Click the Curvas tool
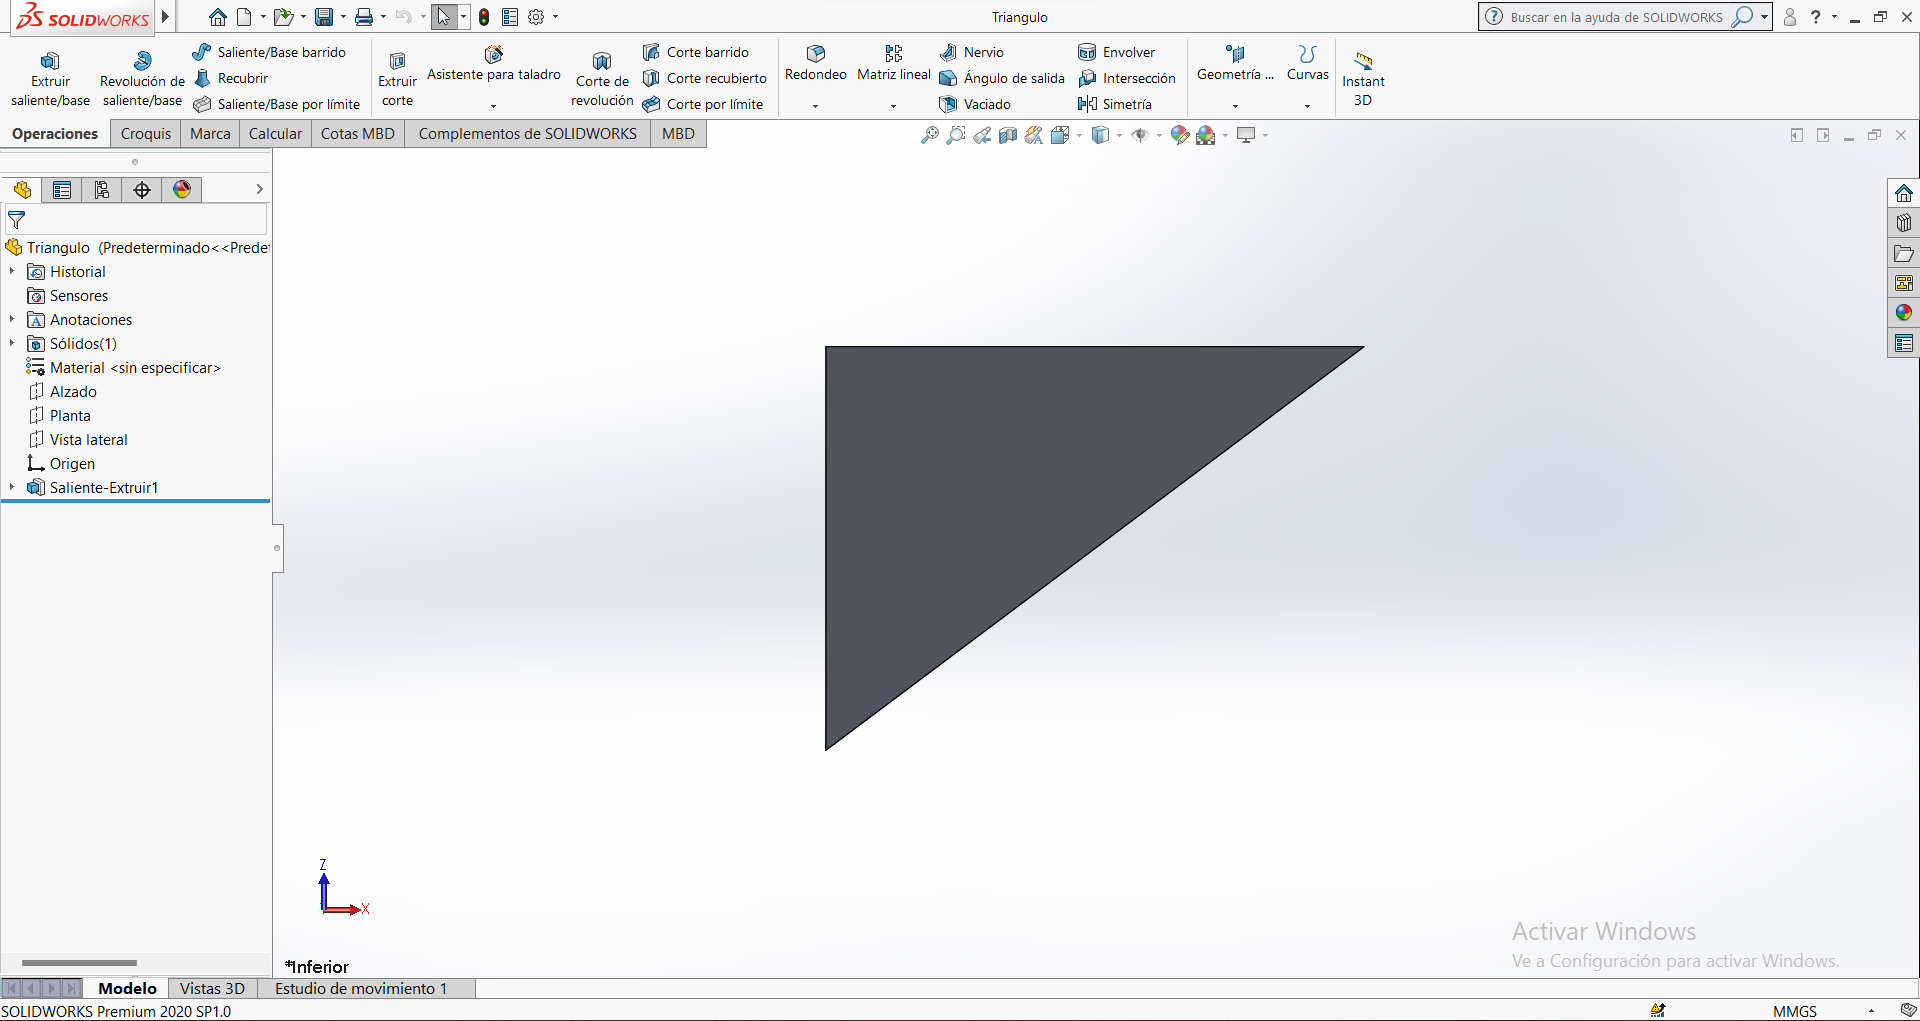Screen dimensions: 1920x1021 [1308, 64]
